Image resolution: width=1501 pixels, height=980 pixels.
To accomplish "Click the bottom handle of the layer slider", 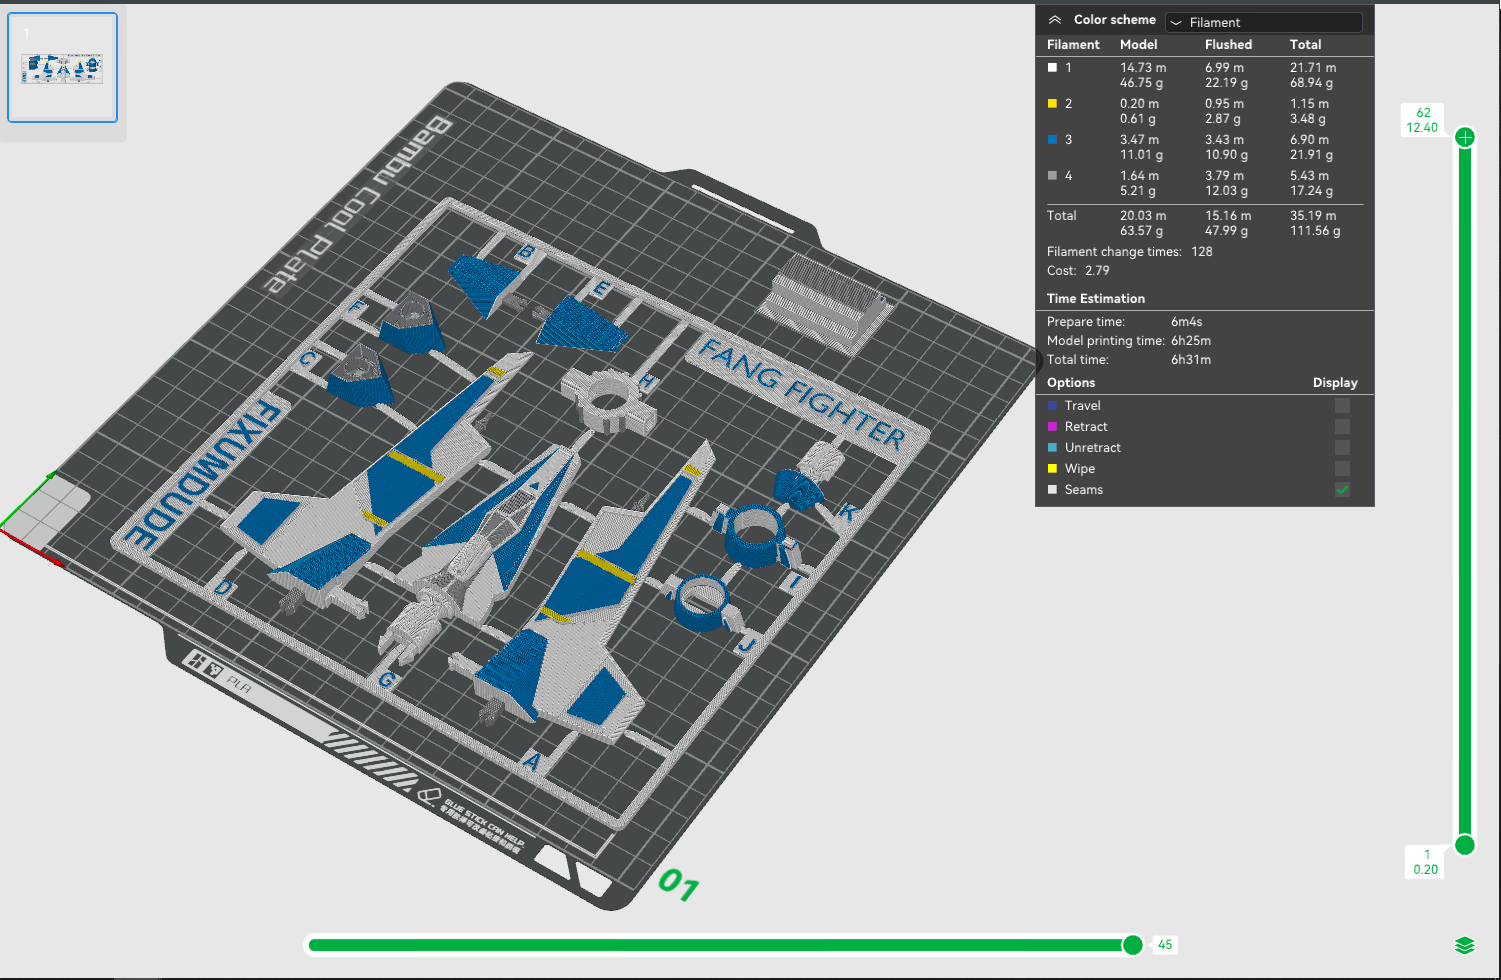I will 1465,845.
